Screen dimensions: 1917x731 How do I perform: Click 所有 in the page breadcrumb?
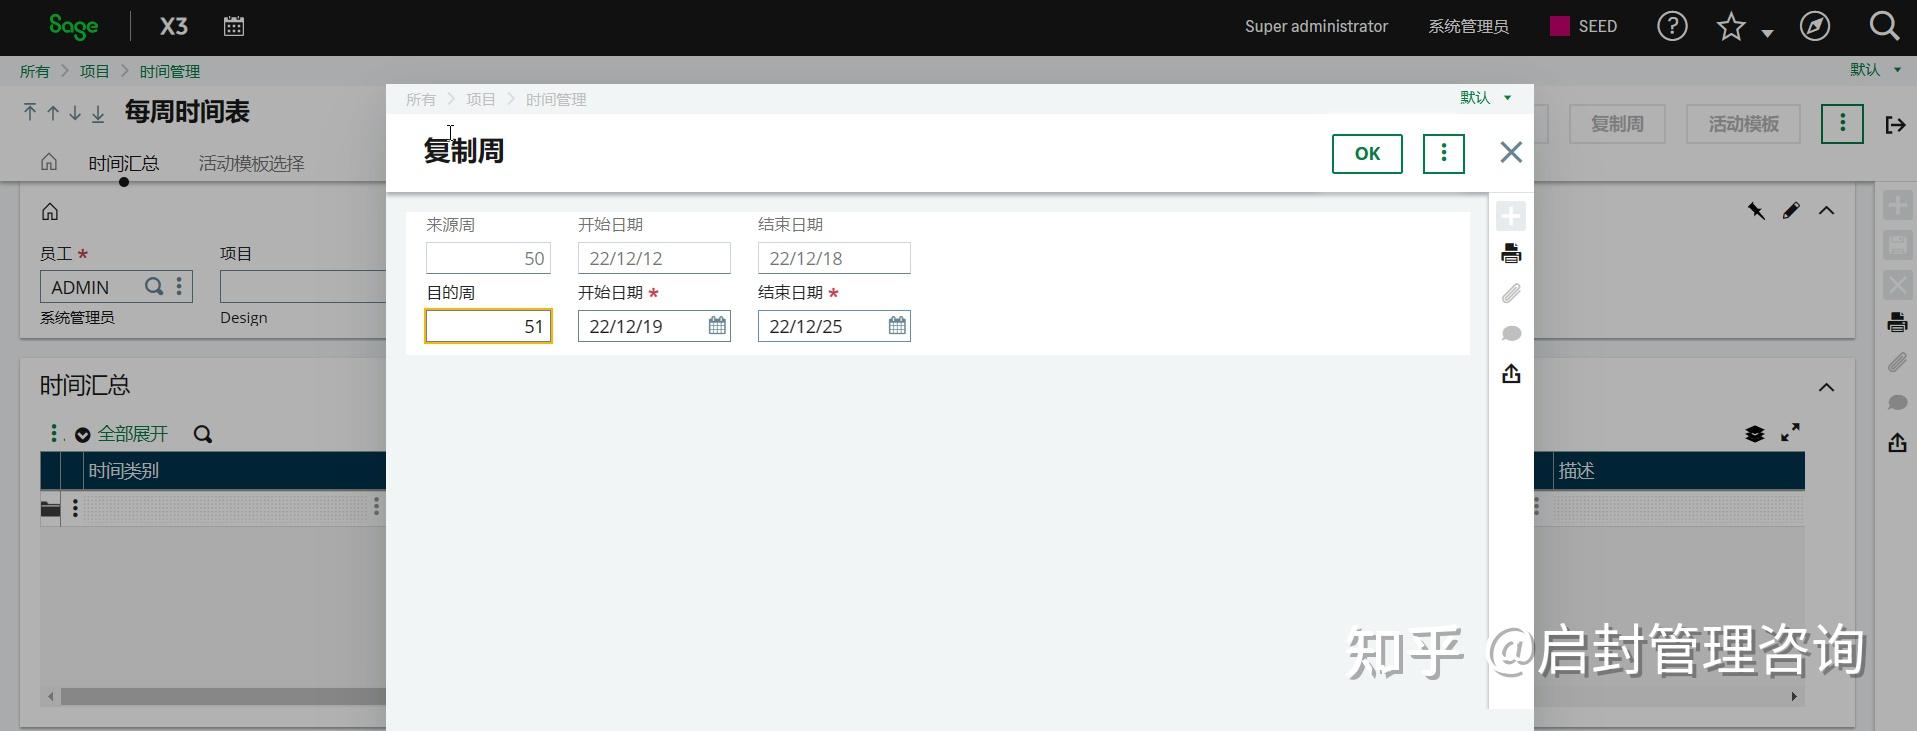tap(34, 71)
